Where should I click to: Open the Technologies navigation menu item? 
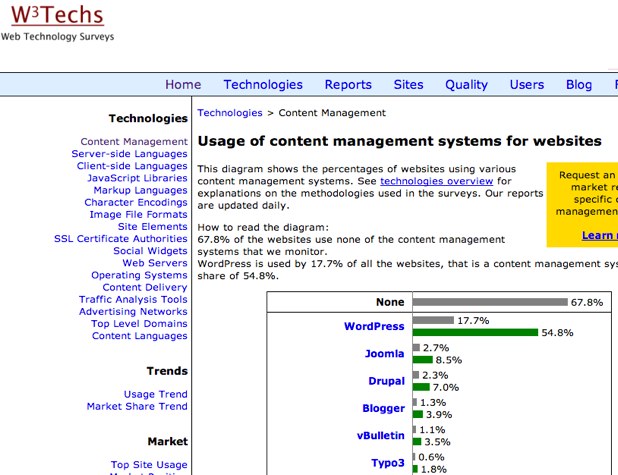(263, 85)
